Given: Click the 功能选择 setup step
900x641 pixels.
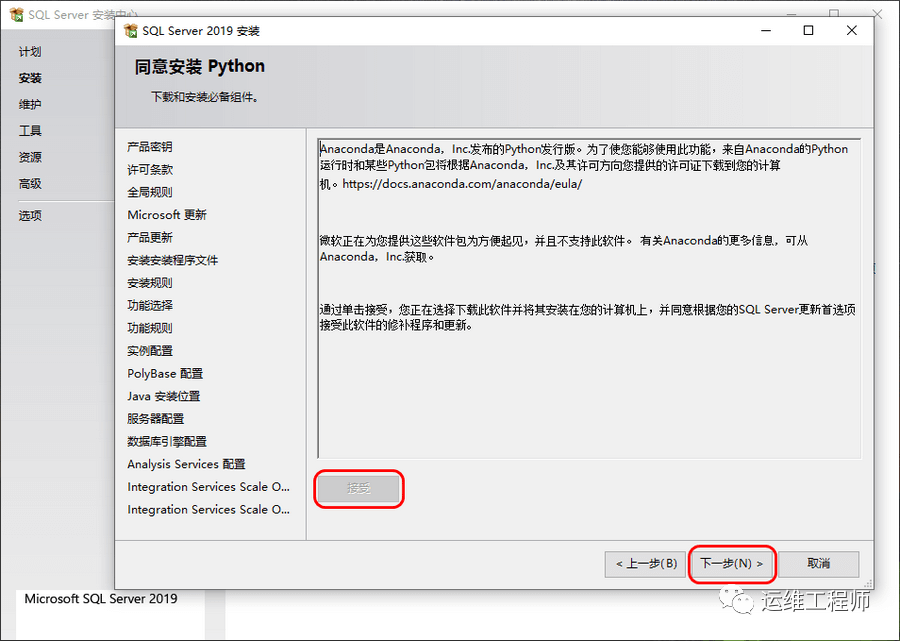Looking at the screenshot, I should [x=150, y=305].
